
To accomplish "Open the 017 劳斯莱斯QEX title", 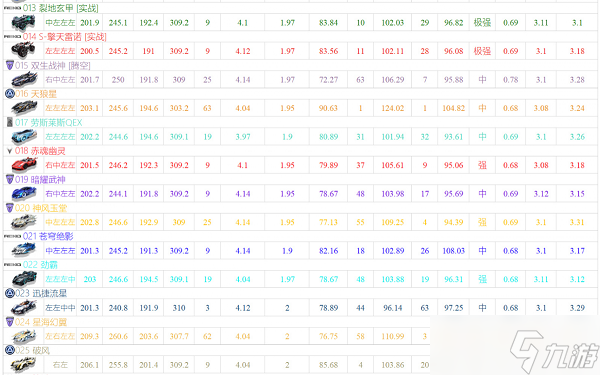I will (49, 122).
